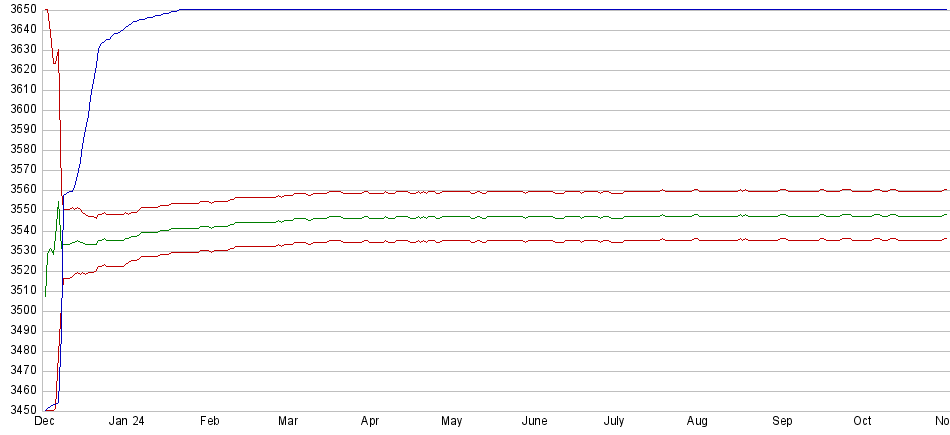Viewport: 950px width, 435px height.
Task: Click the green line in the chart
Action: click(x=500, y=217)
